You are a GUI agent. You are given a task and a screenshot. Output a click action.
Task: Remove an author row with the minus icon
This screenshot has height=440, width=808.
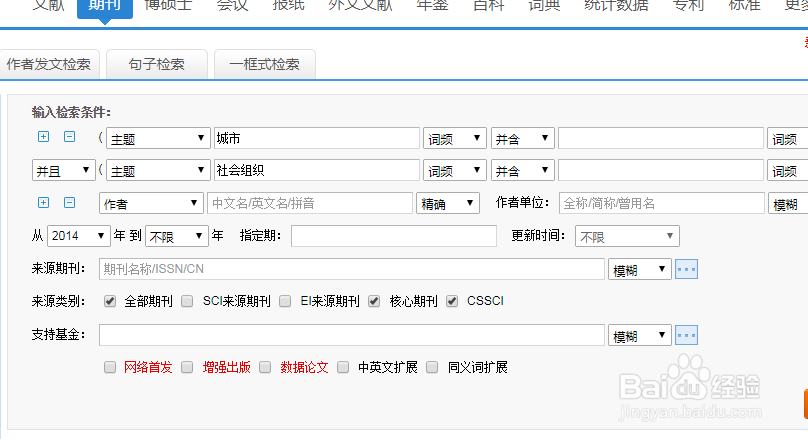point(69,202)
